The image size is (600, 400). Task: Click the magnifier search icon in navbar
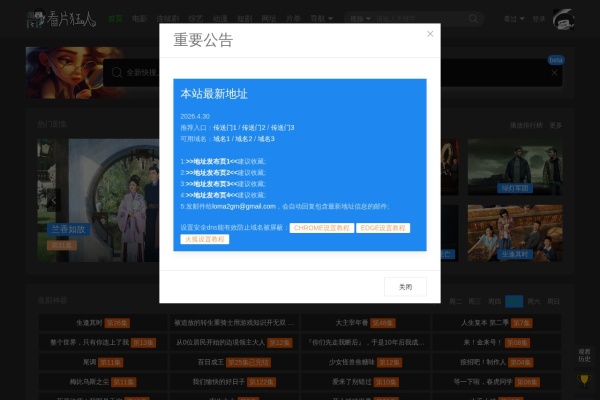[x=473, y=18]
